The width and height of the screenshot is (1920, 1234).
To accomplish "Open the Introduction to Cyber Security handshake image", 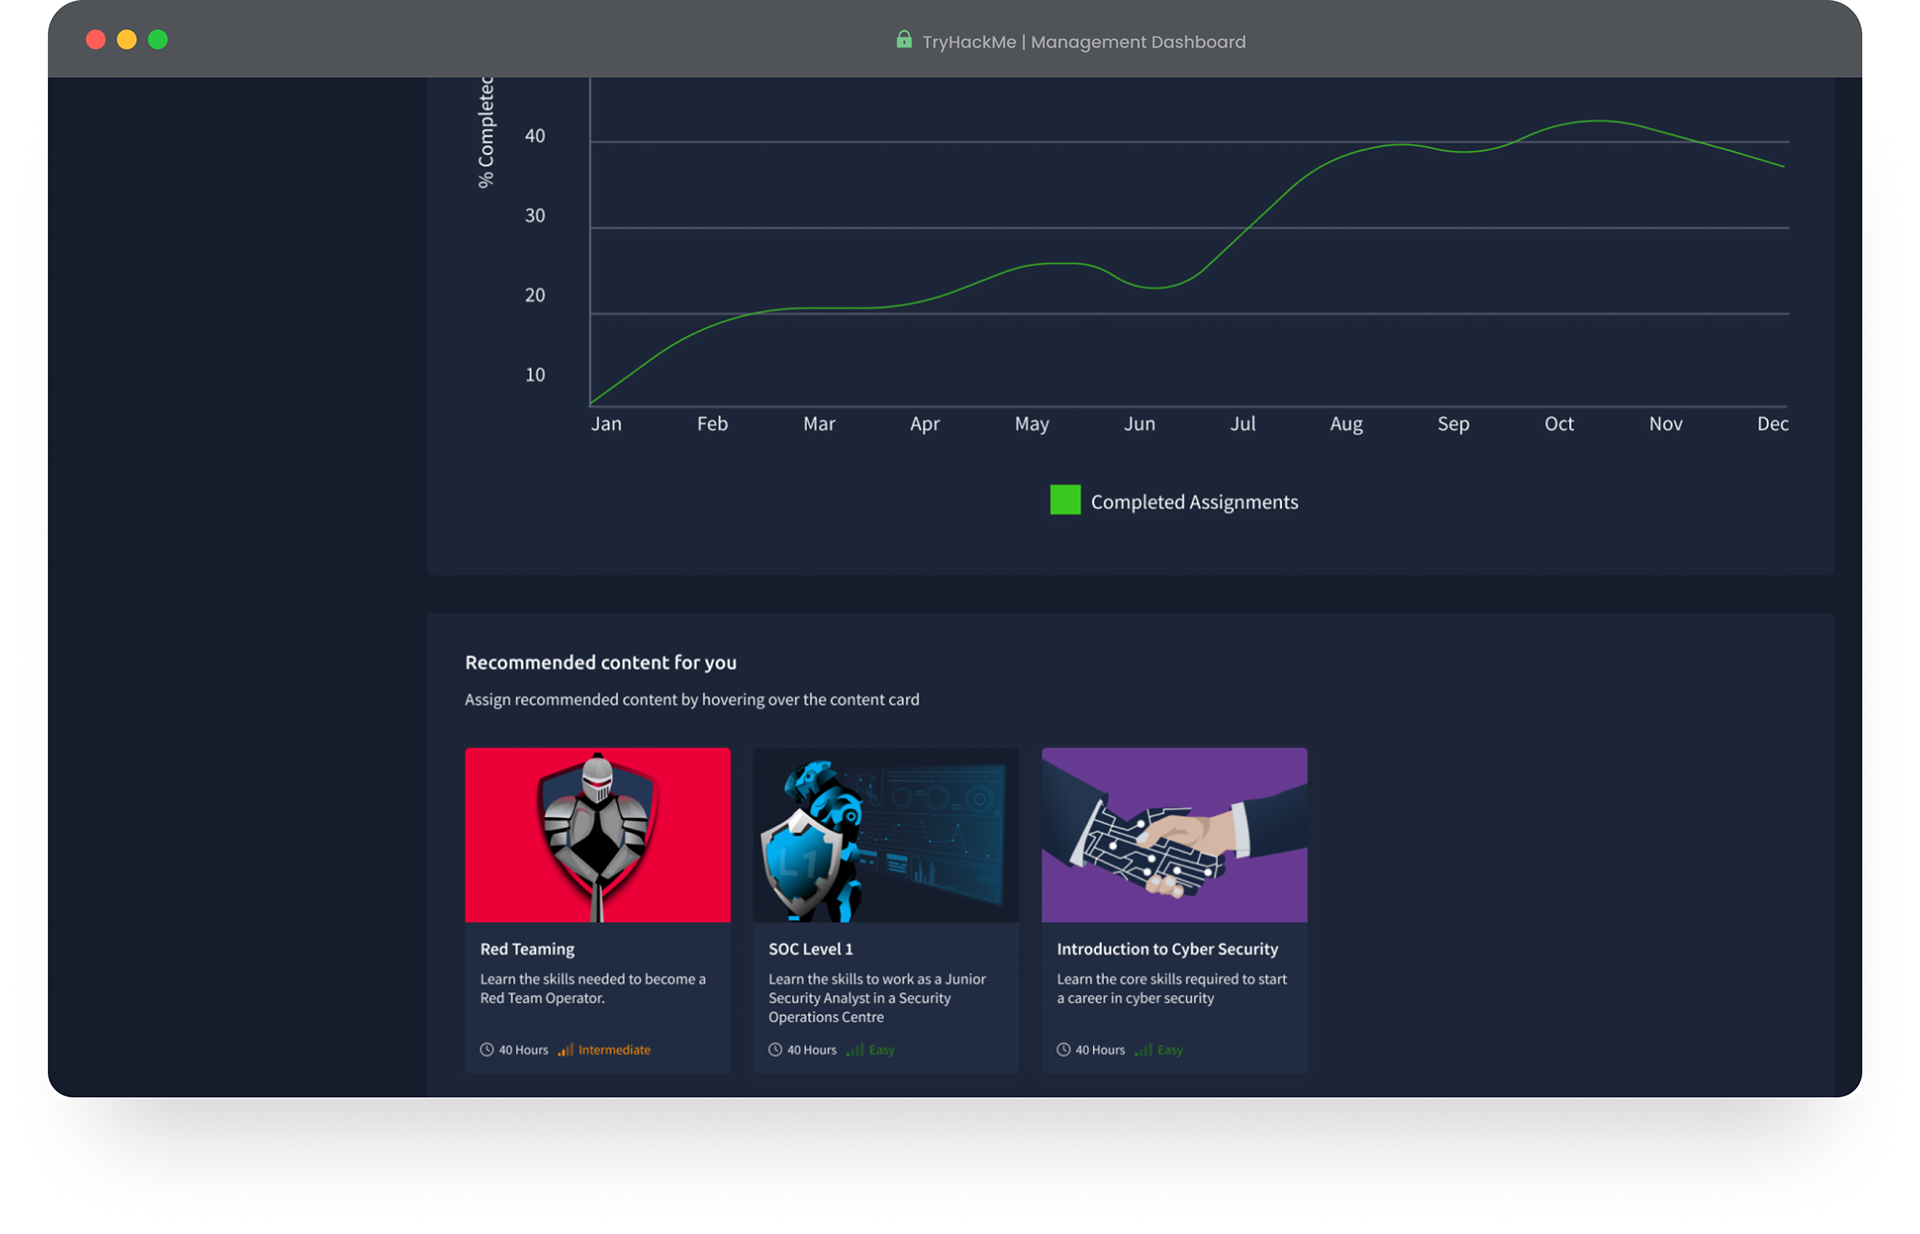I will (x=1175, y=835).
